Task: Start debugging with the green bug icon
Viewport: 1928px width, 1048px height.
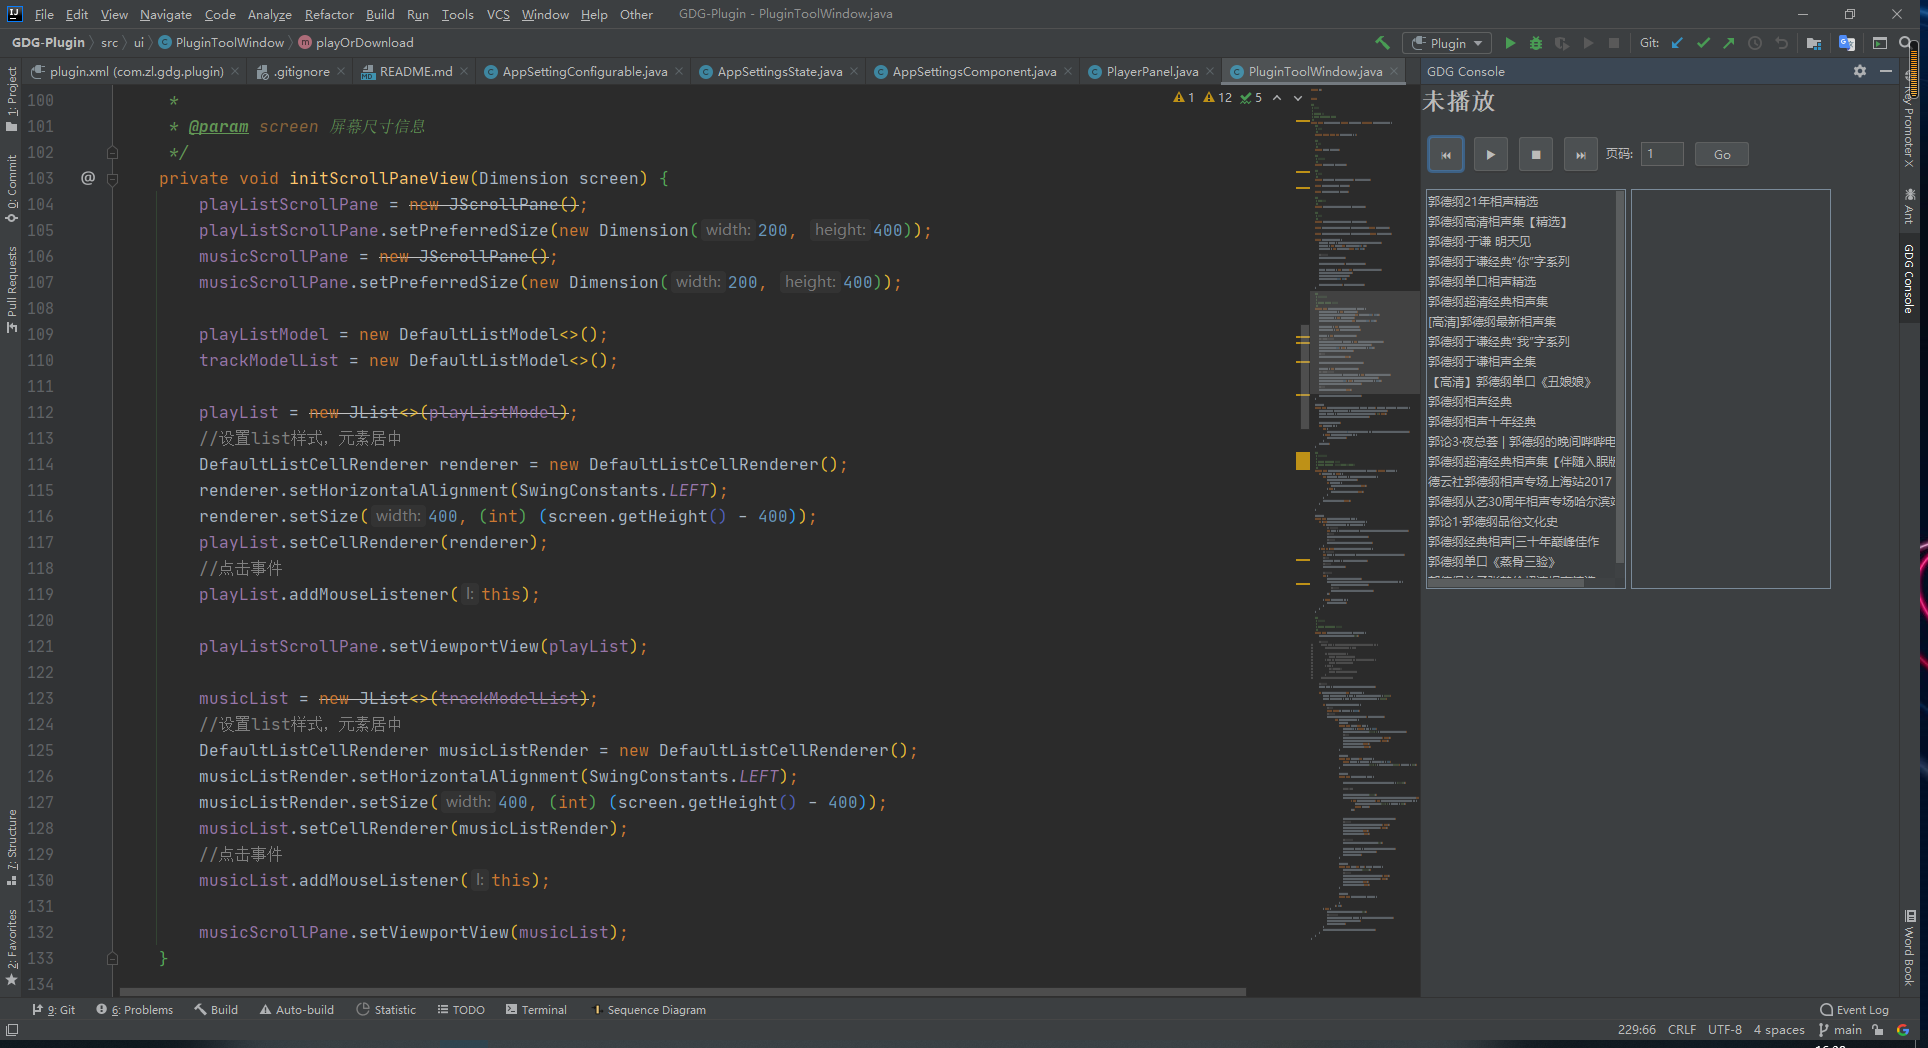Action: point(1536,43)
